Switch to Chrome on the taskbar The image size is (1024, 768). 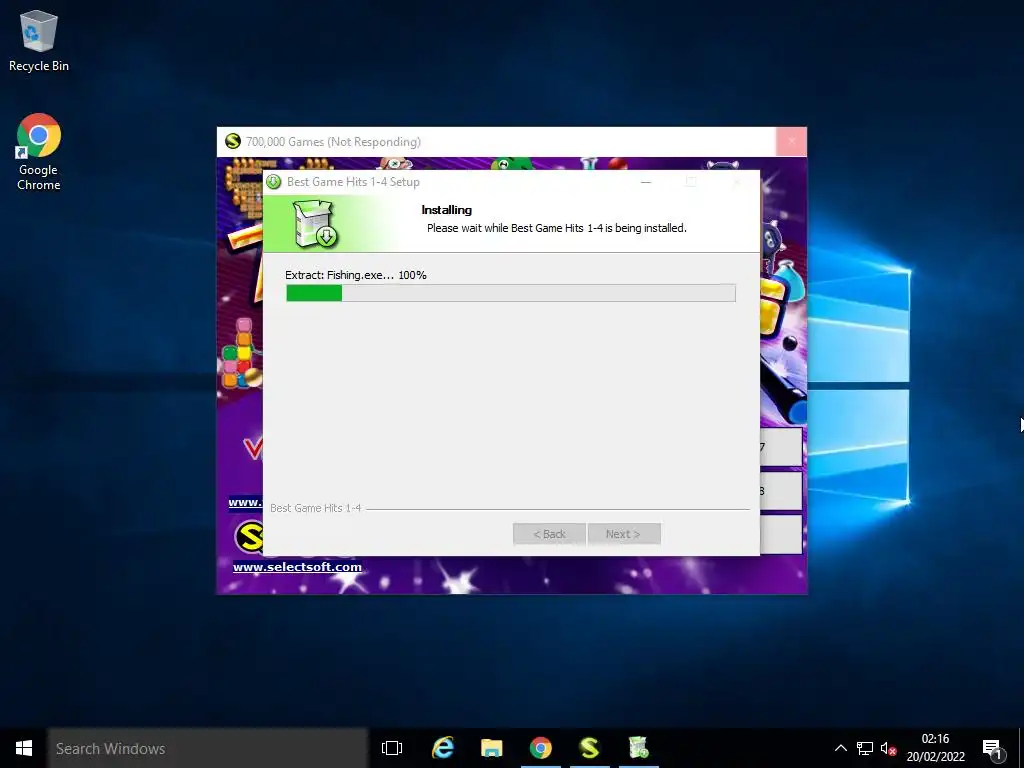click(541, 748)
